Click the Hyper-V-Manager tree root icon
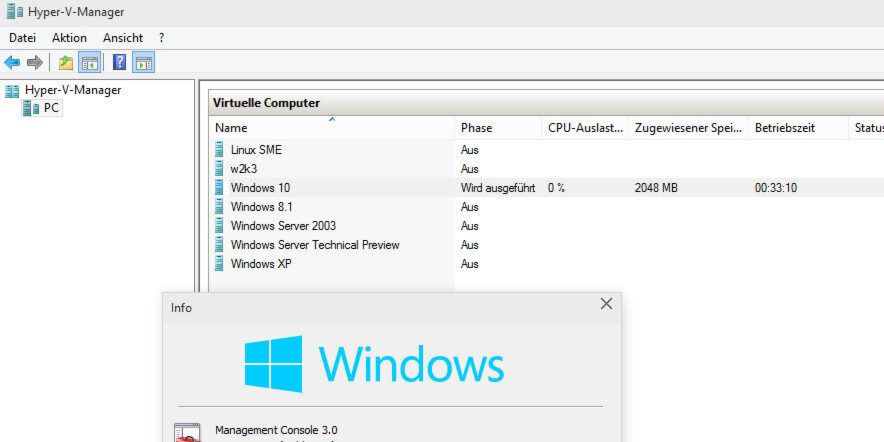Screen dimensions: 884x442 (12, 90)
